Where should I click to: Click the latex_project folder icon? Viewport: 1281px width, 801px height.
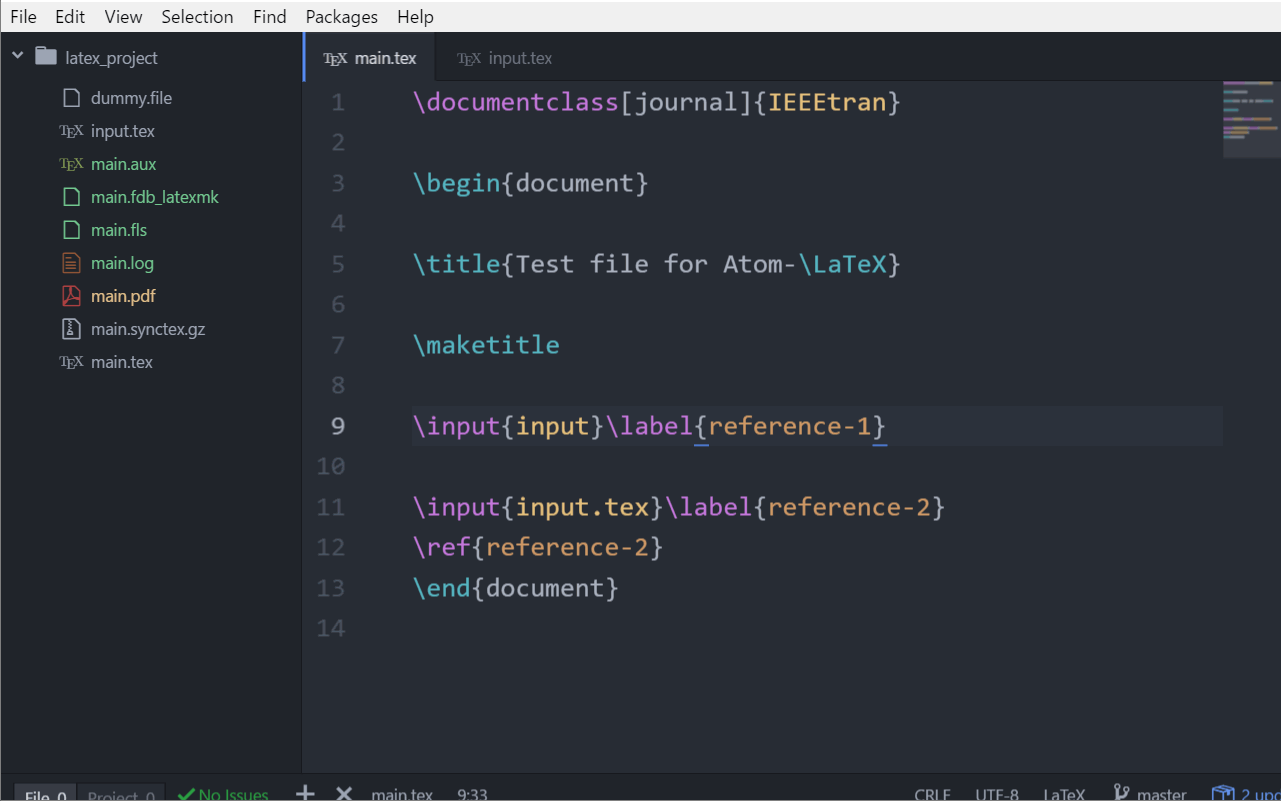click(x=46, y=56)
